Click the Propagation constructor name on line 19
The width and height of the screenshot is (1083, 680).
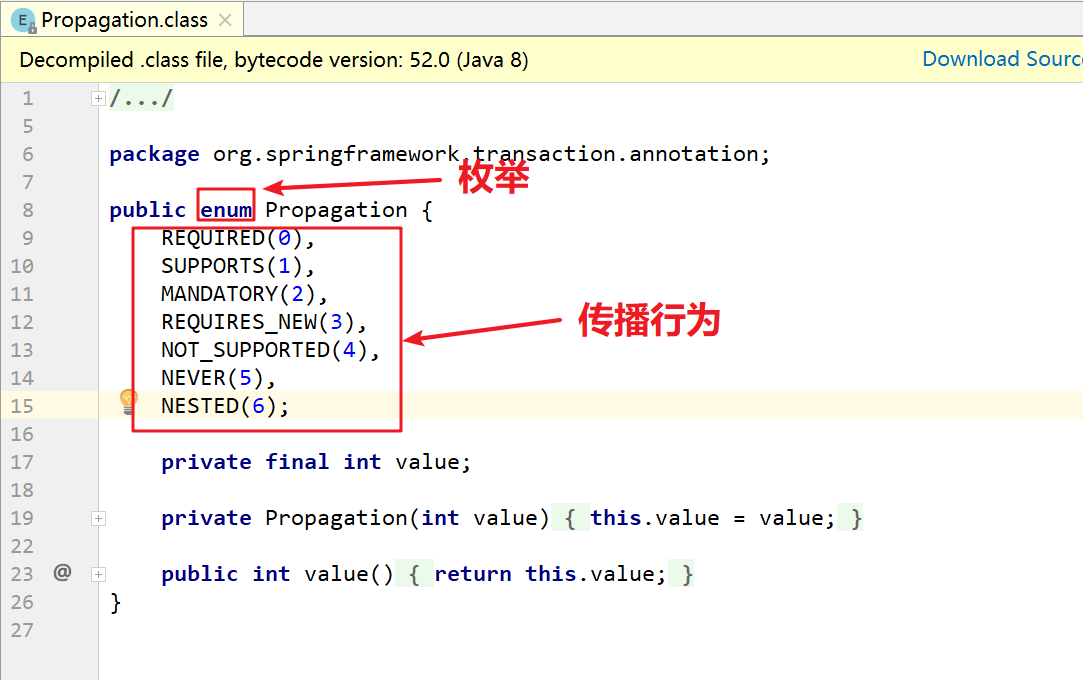(336, 518)
